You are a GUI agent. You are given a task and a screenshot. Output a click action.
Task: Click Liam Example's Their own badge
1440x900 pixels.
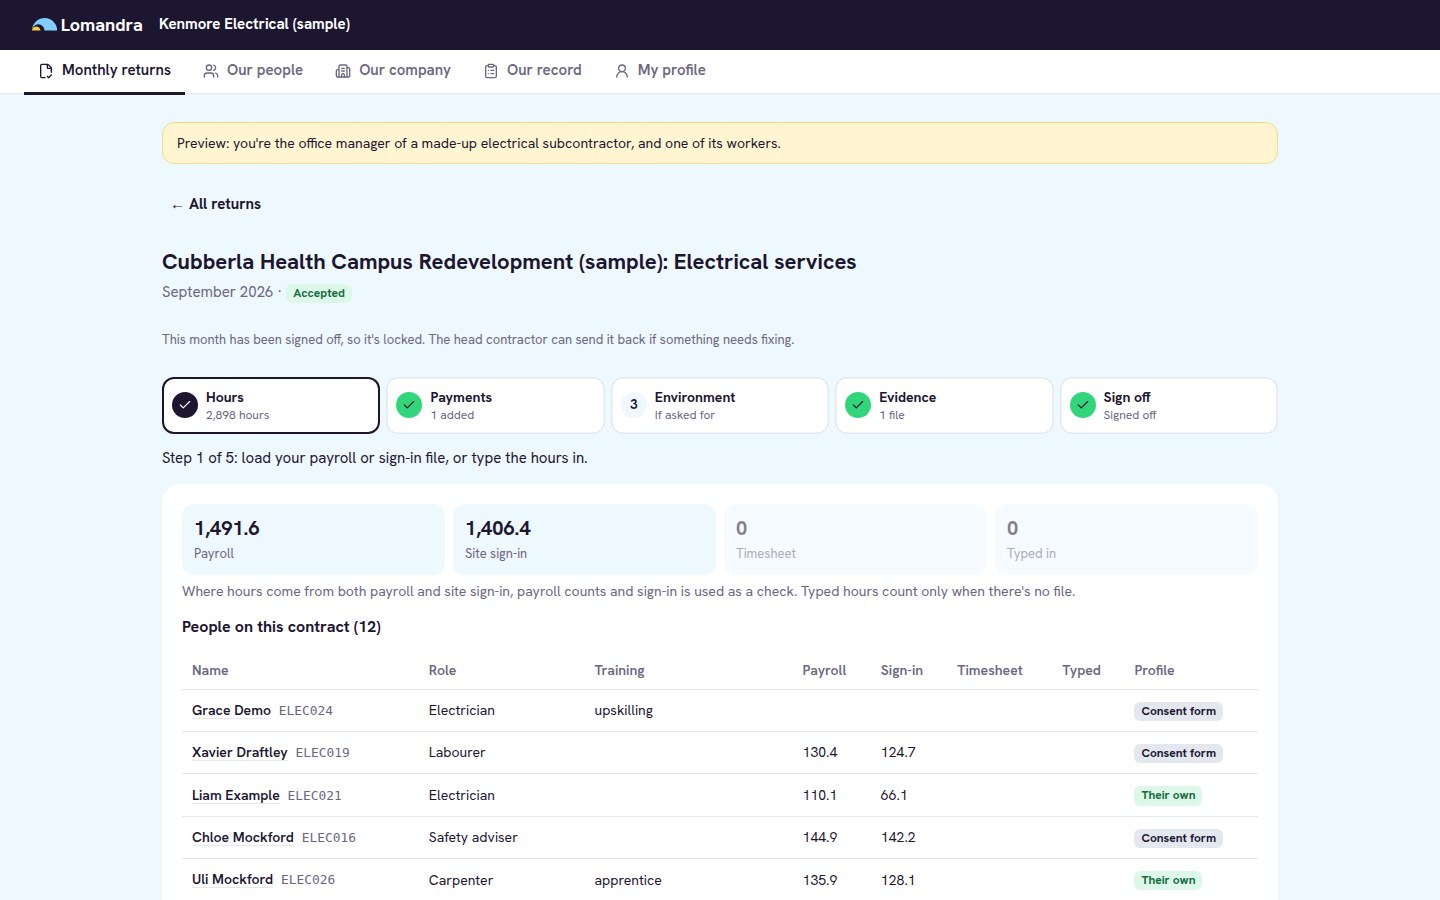pos(1168,796)
